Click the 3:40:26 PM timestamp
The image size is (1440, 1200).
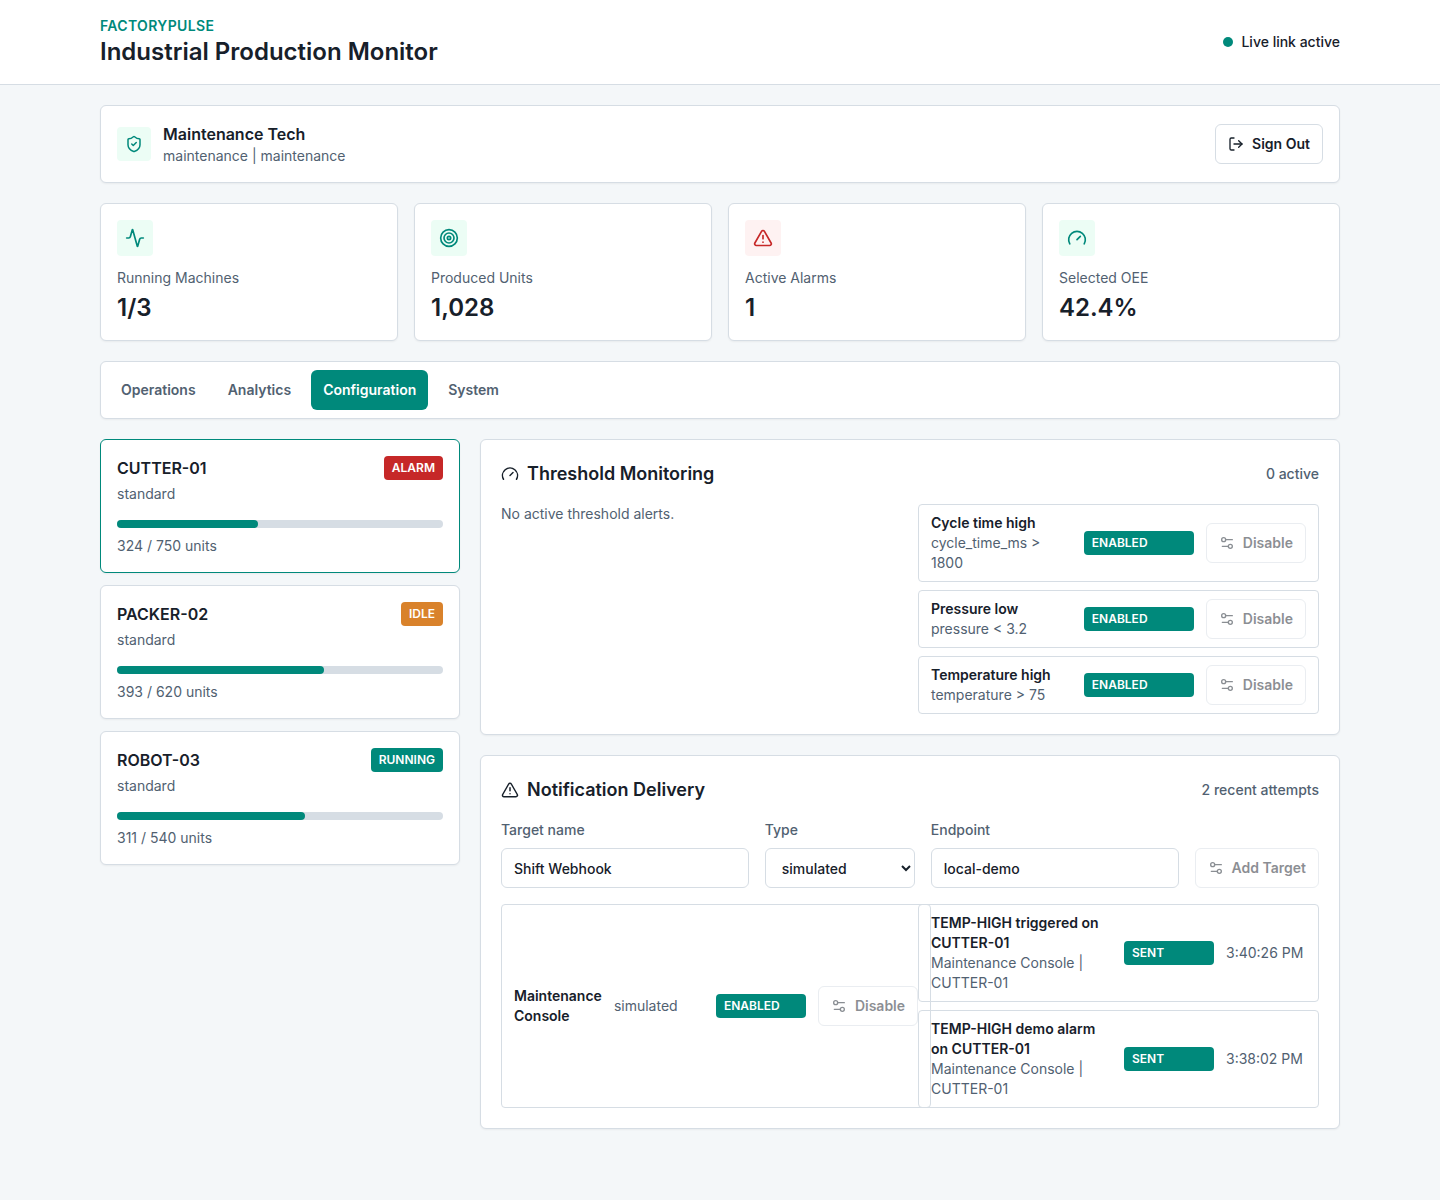point(1264,953)
